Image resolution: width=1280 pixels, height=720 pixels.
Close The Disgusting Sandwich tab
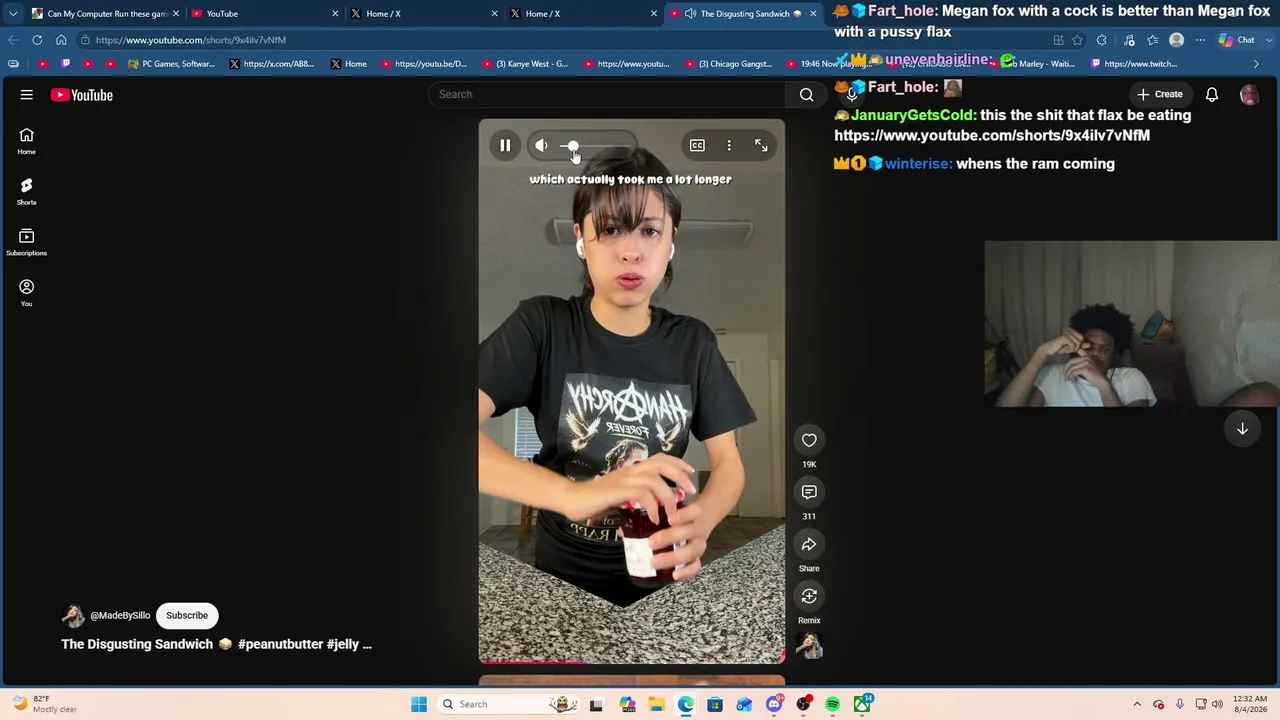813,14
